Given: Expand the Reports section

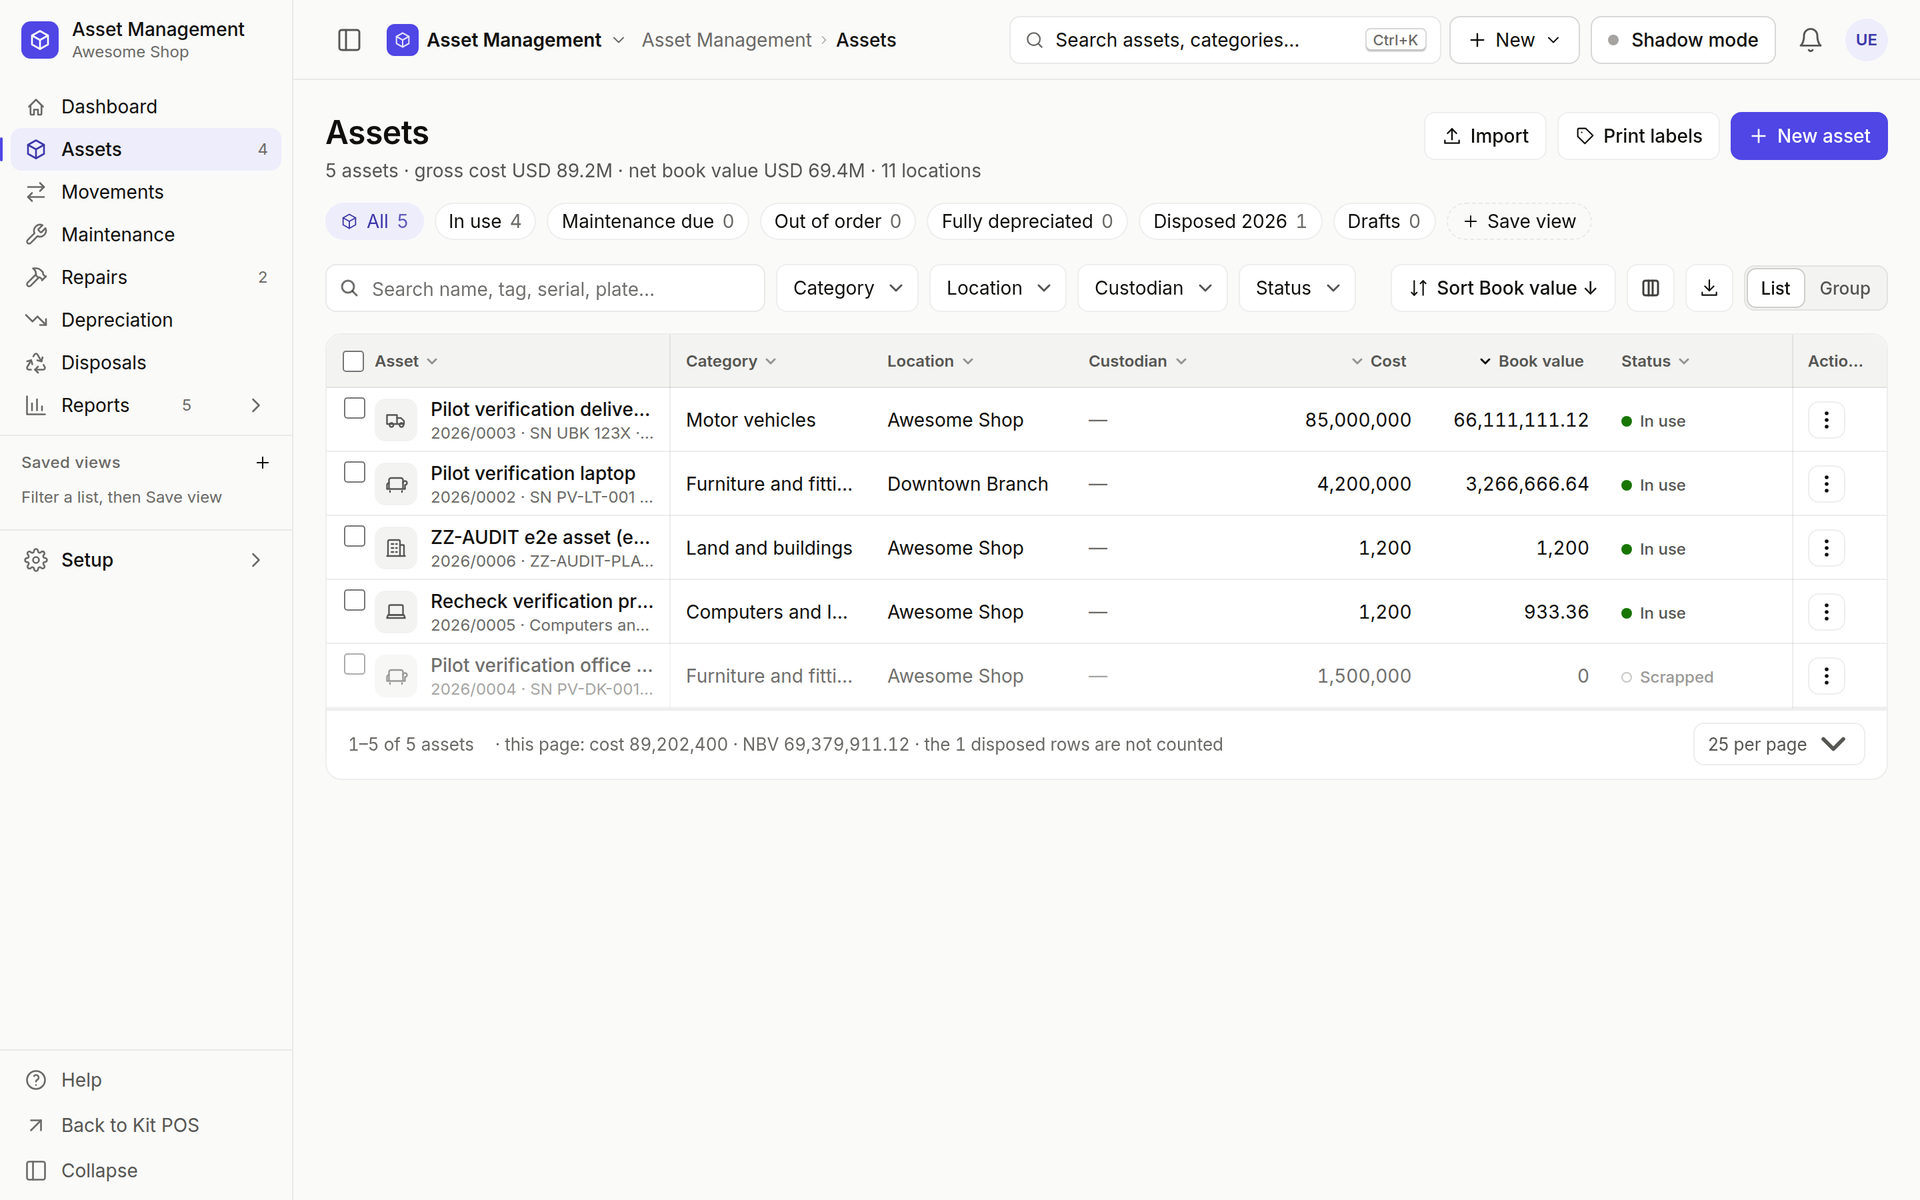Looking at the screenshot, I should coord(256,405).
